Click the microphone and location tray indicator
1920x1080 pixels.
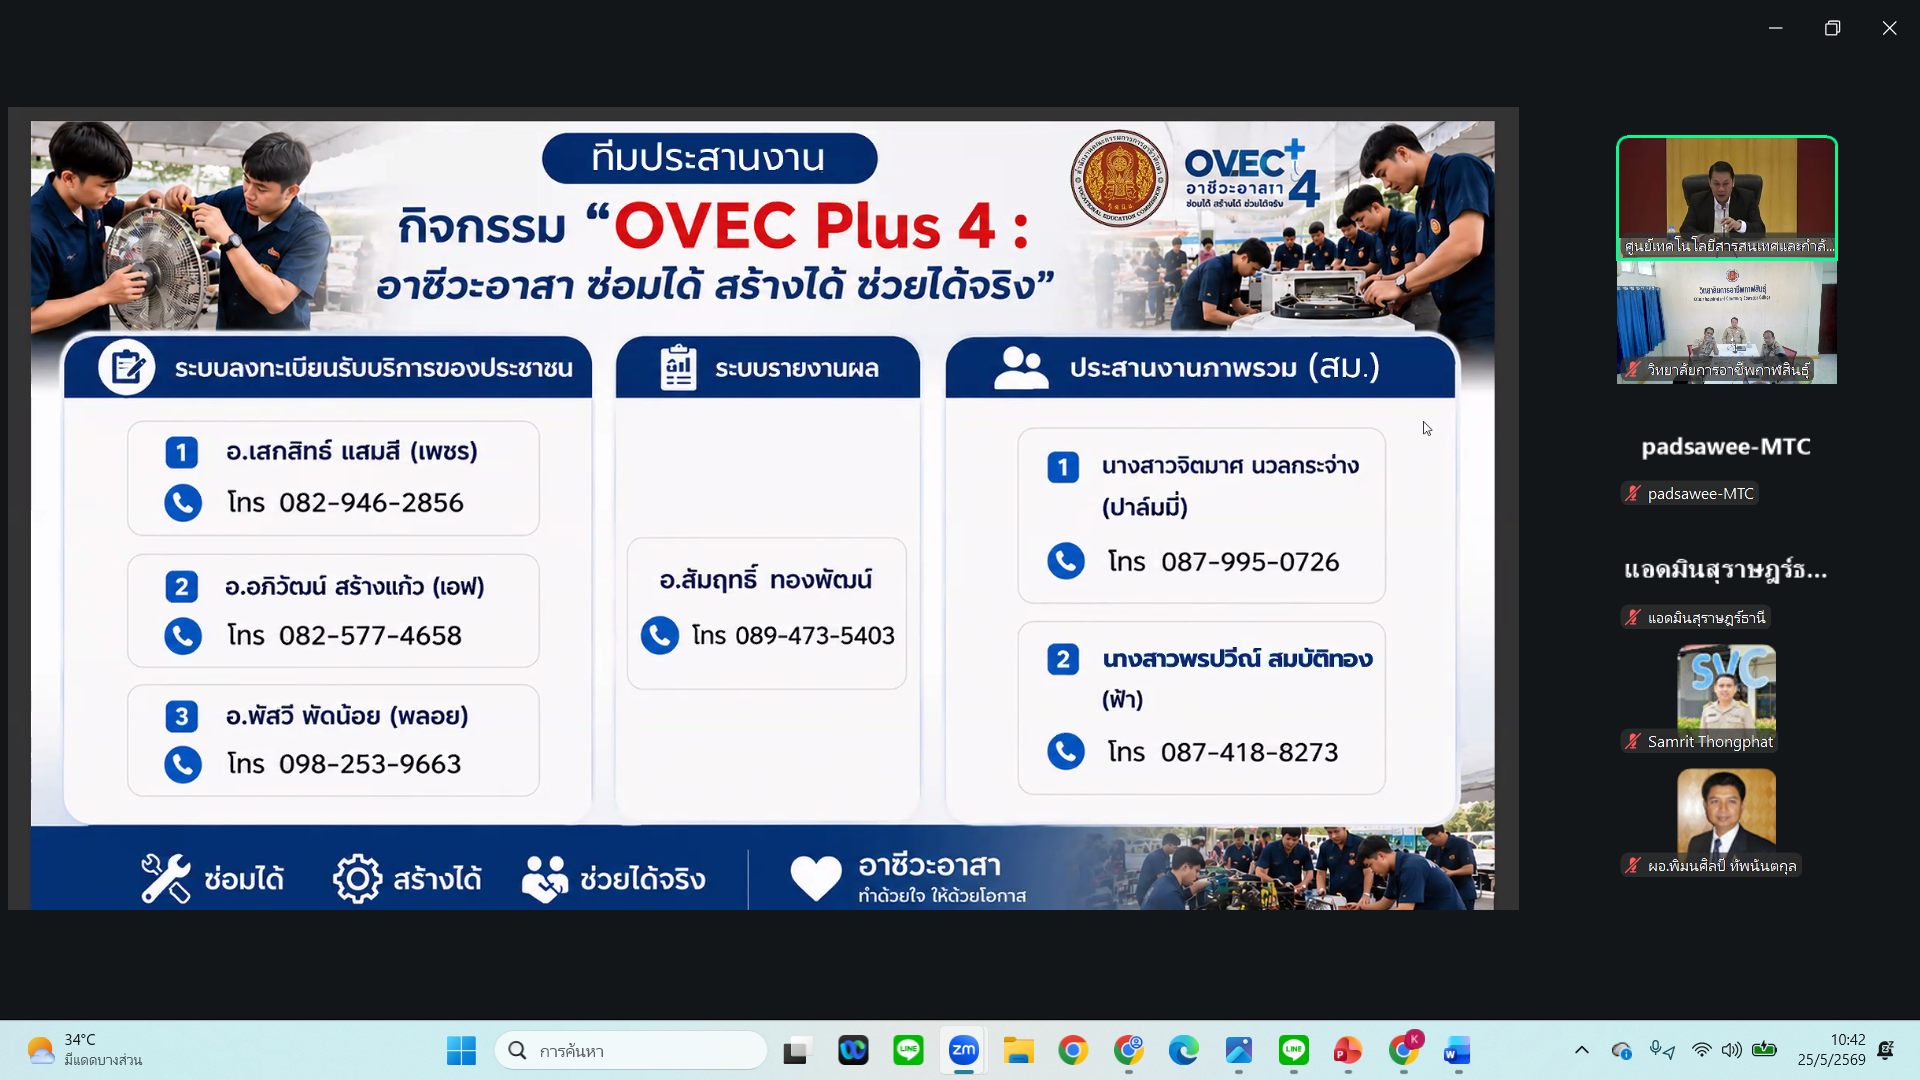[x=1662, y=1050]
